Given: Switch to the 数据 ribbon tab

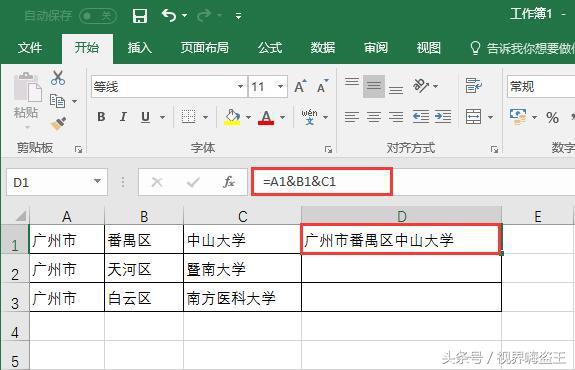Looking at the screenshot, I should (x=323, y=48).
